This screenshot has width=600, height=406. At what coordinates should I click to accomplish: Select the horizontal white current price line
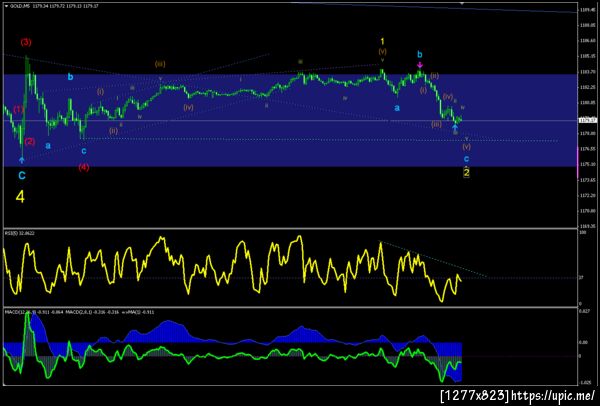pos(291,121)
